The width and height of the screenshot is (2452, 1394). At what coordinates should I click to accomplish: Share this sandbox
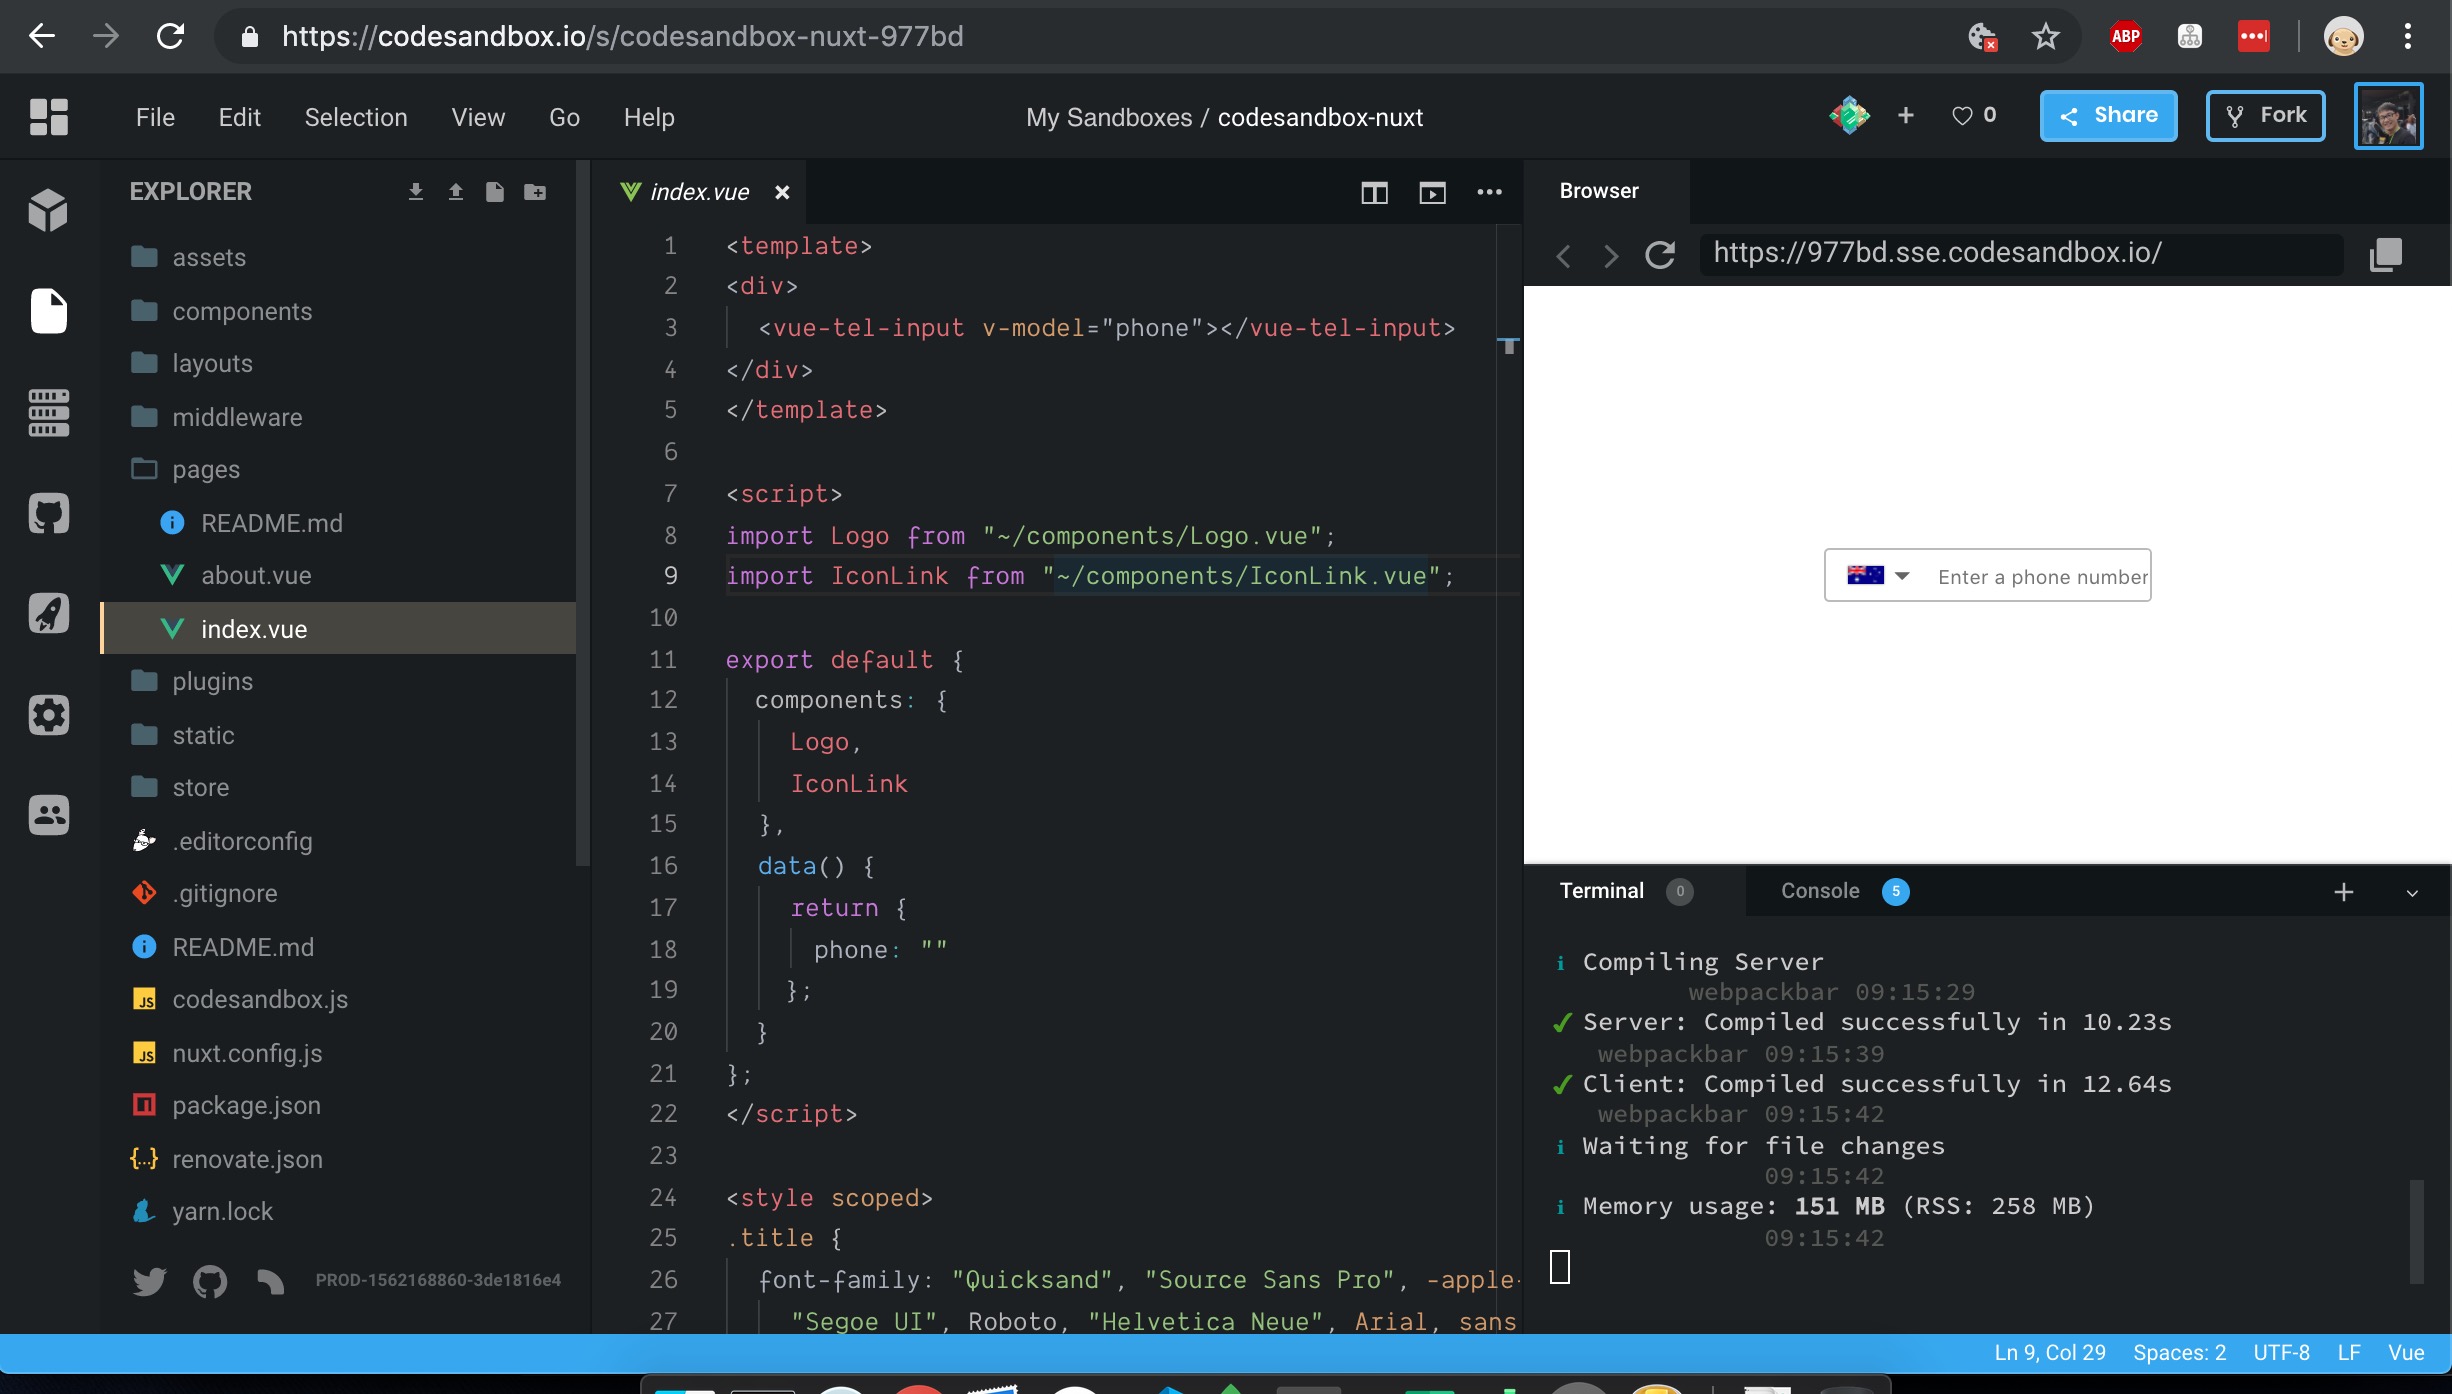pos(2107,115)
